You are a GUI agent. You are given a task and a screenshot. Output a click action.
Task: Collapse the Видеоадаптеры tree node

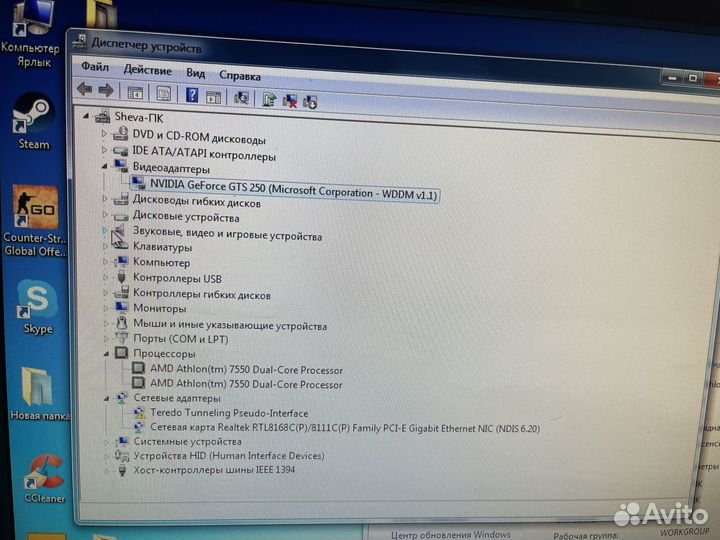[x=104, y=168]
